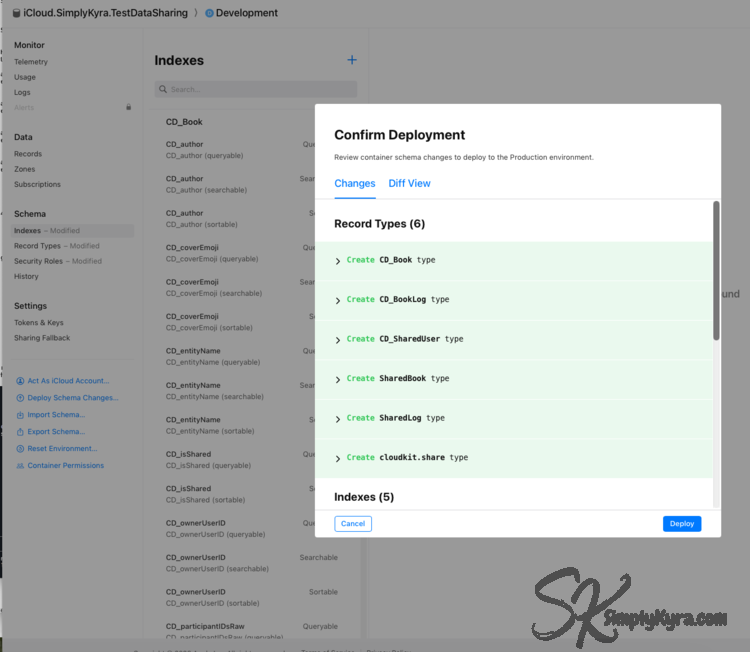Open Logs in the sidebar

22,92
